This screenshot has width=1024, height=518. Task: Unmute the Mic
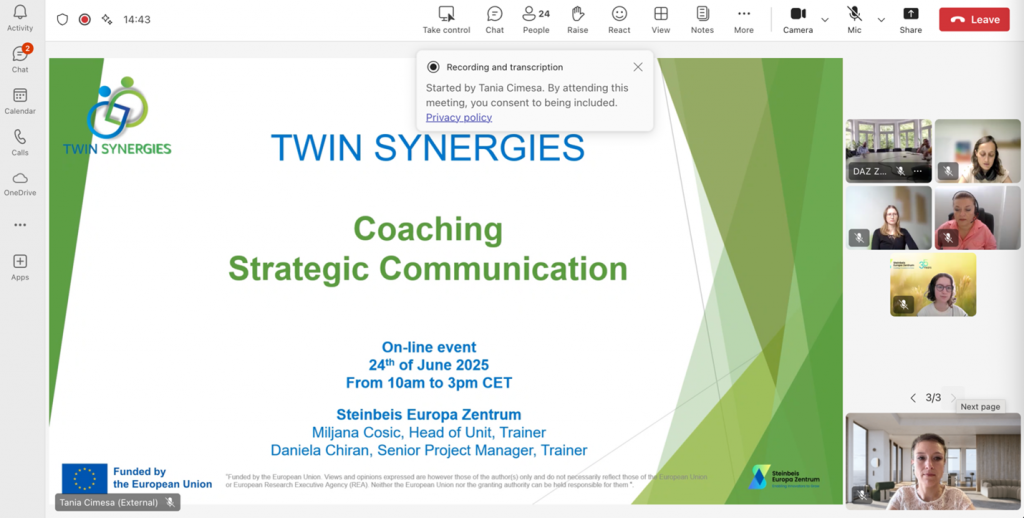pos(854,20)
